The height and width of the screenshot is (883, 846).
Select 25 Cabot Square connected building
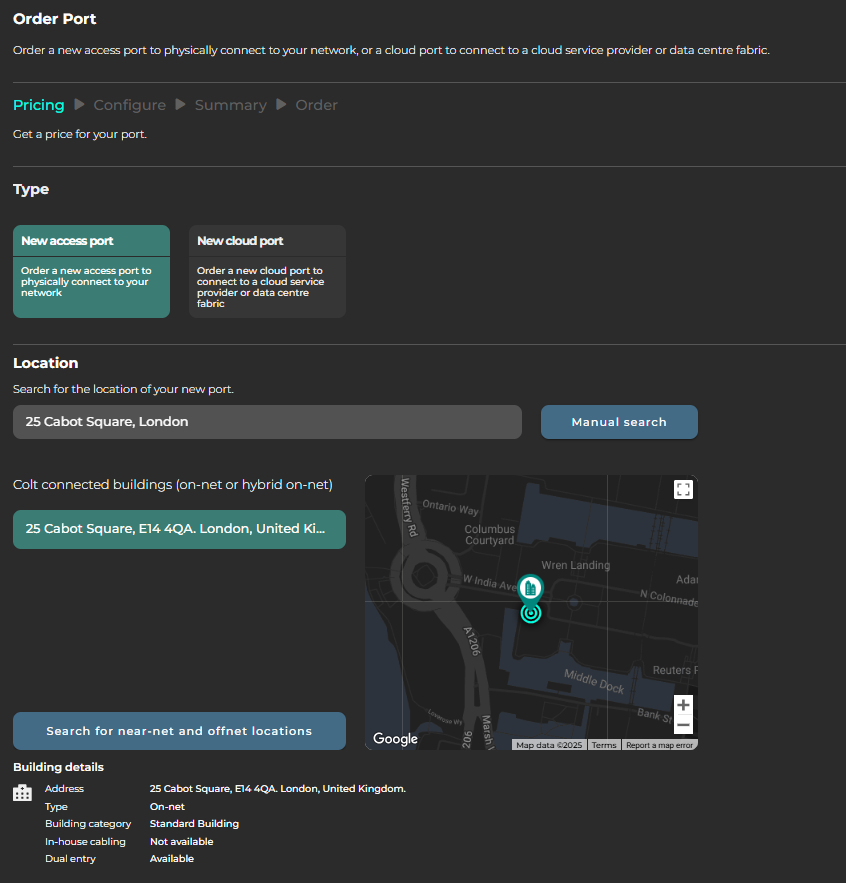179,529
